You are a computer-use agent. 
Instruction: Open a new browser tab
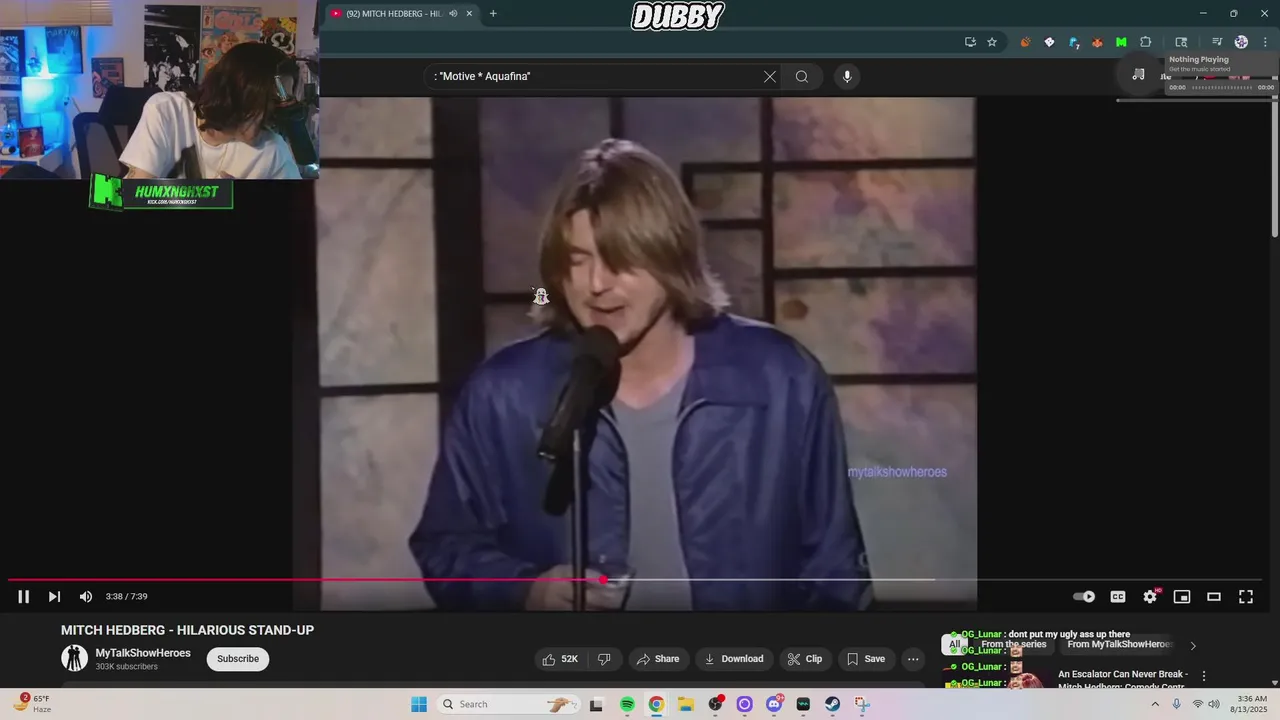(493, 13)
